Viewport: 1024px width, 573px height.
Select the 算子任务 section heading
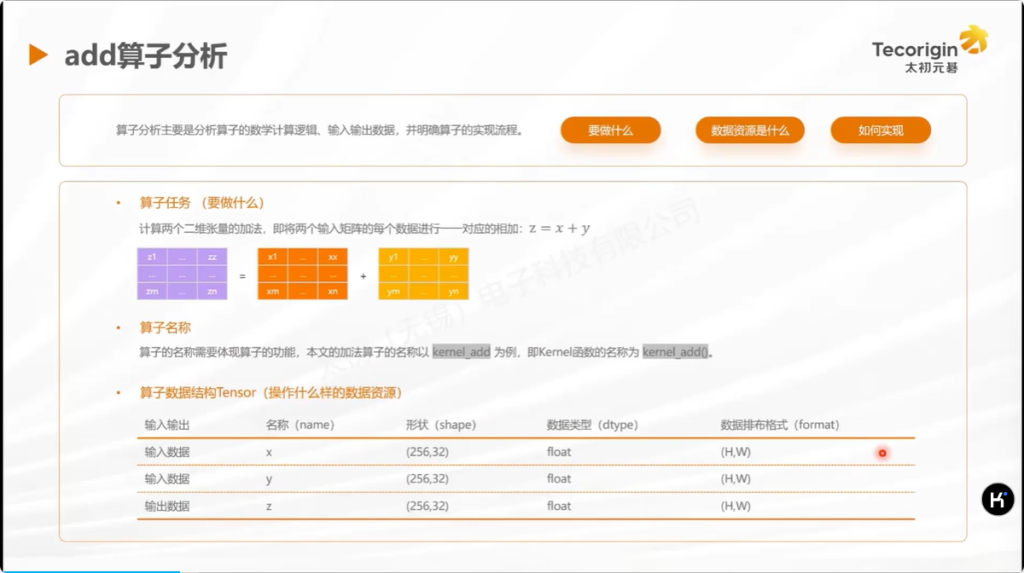coord(202,203)
